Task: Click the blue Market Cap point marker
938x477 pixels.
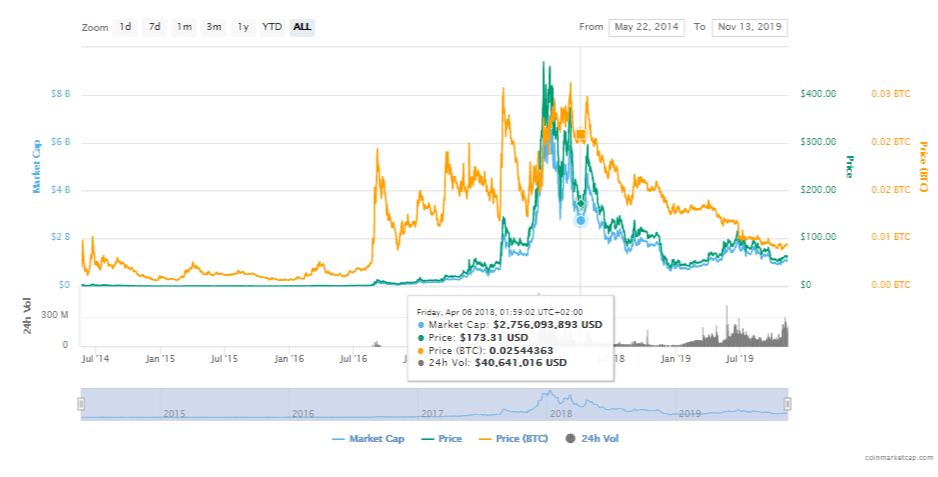Action: (x=580, y=220)
